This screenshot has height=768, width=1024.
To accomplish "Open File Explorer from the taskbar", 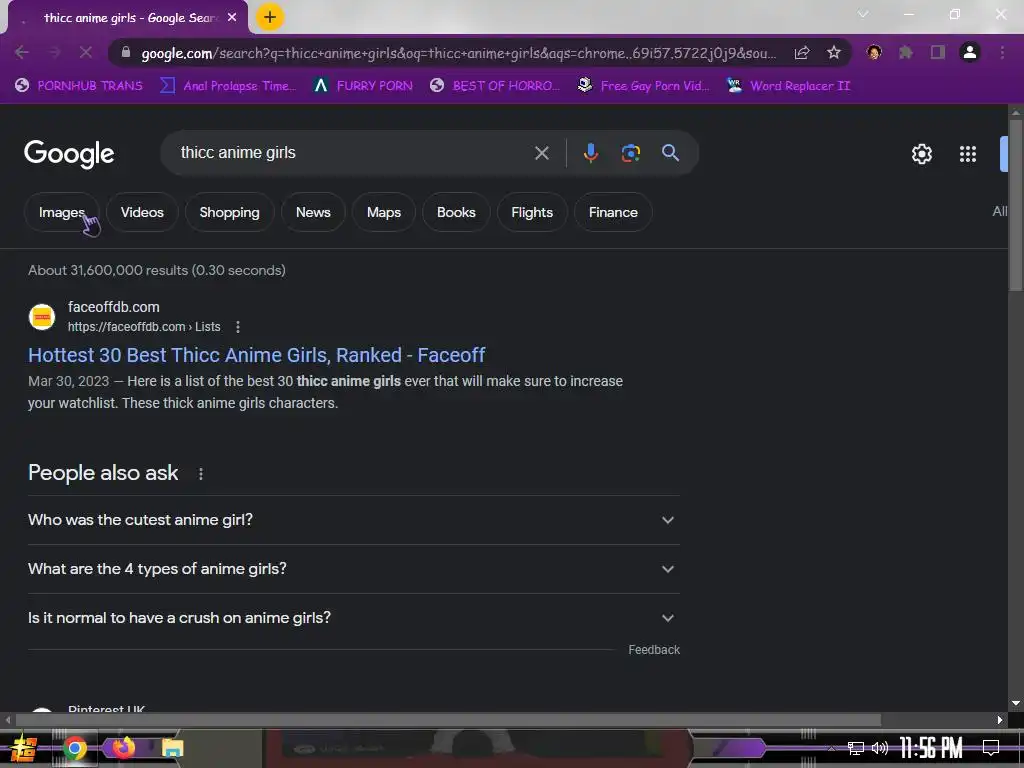I will (172, 748).
